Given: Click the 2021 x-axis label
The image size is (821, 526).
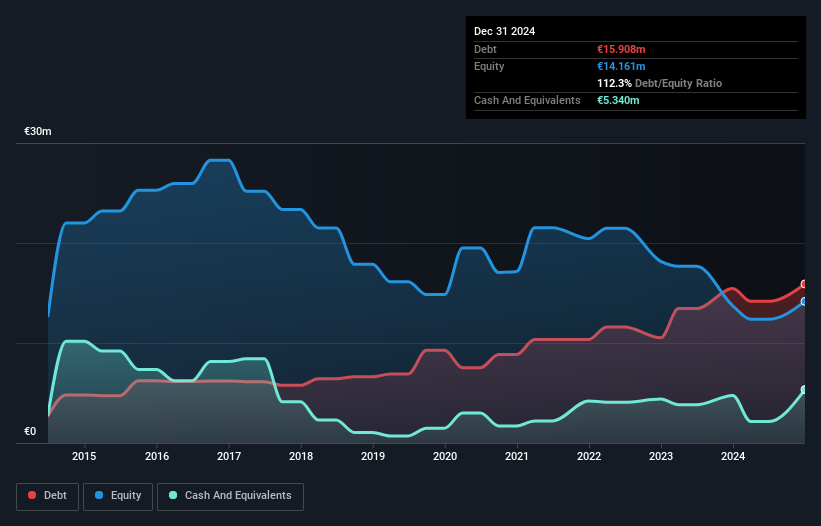Looking at the screenshot, I should [x=517, y=456].
